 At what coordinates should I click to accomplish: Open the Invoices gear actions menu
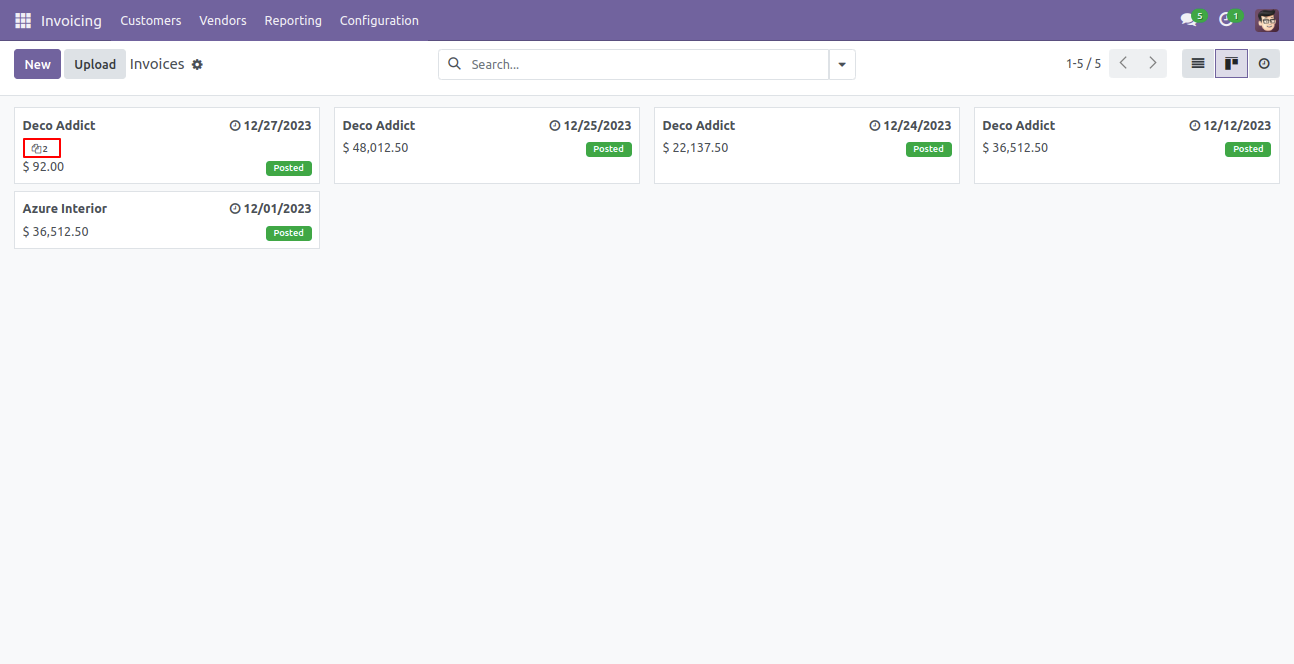click(197, 64)
